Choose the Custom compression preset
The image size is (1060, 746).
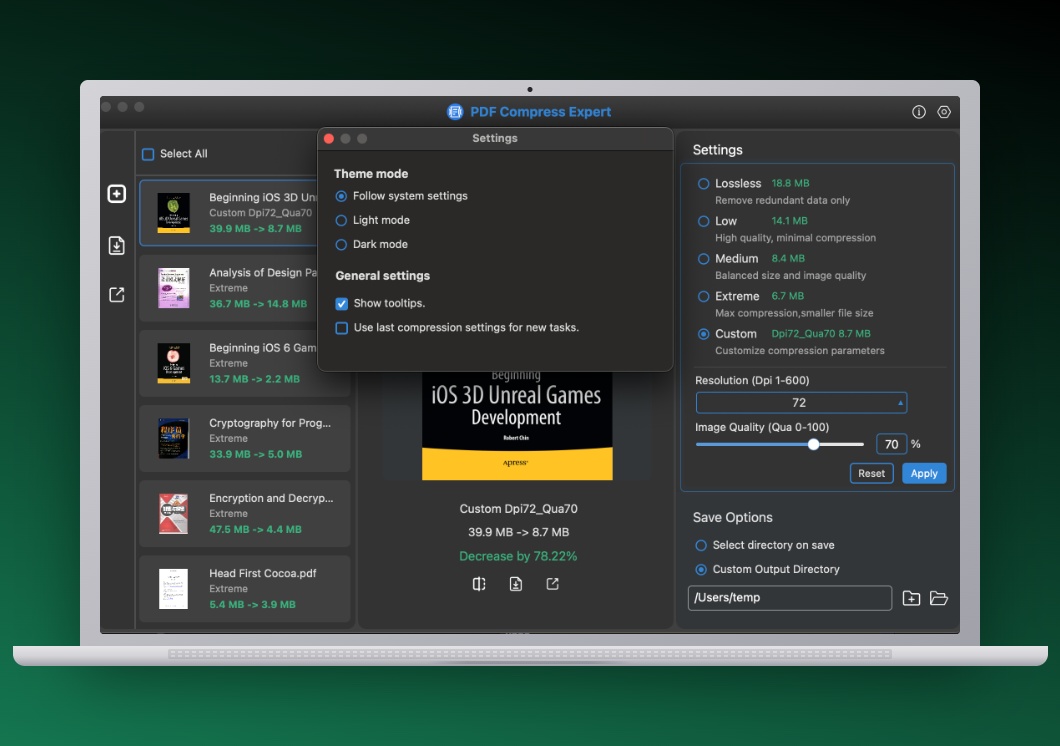(x=704, y=334)
